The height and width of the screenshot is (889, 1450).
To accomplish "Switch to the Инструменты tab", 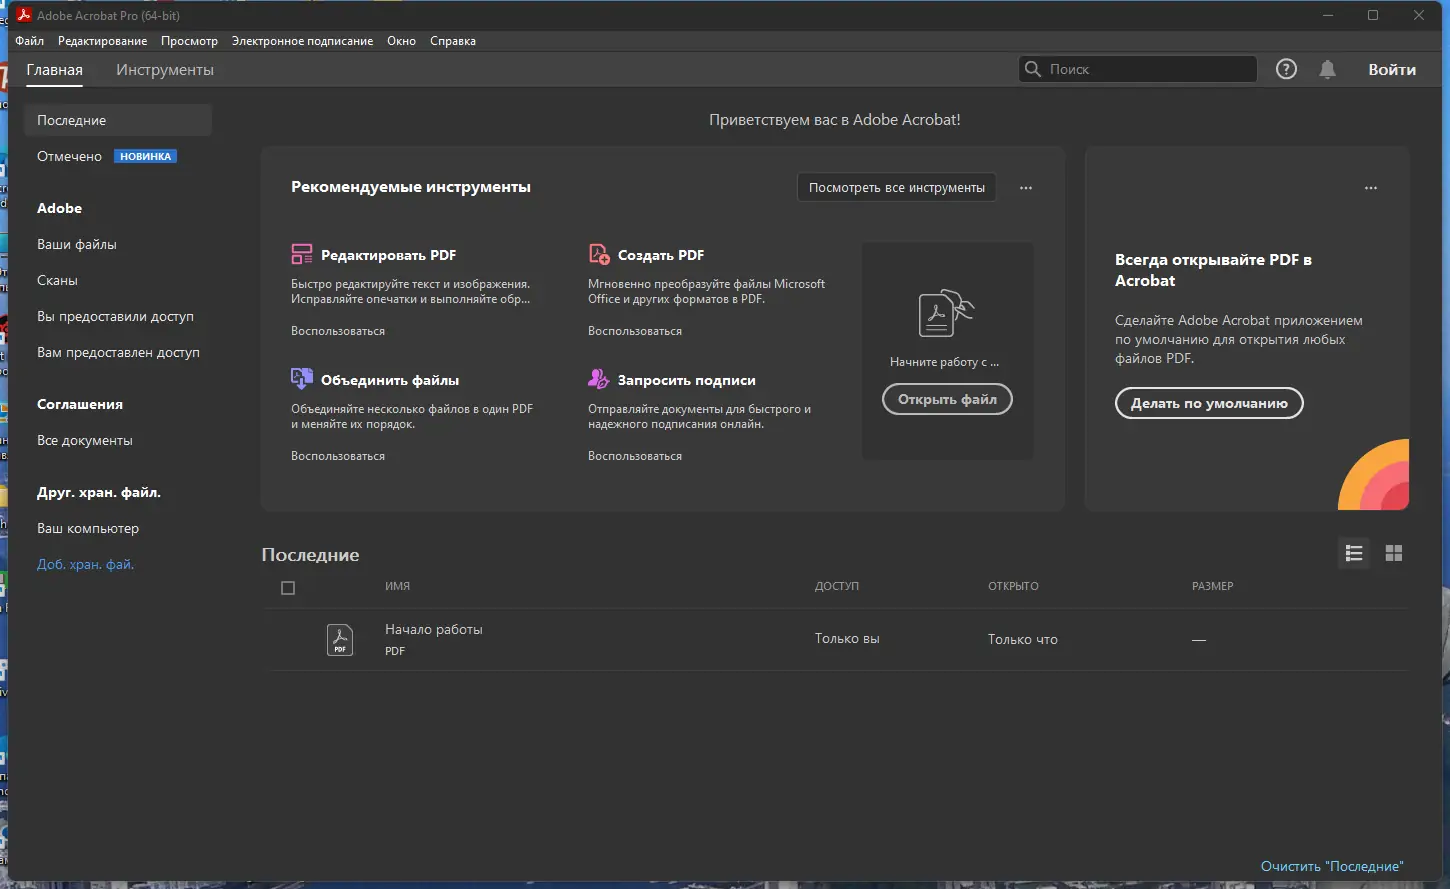I will pos(165,70).
